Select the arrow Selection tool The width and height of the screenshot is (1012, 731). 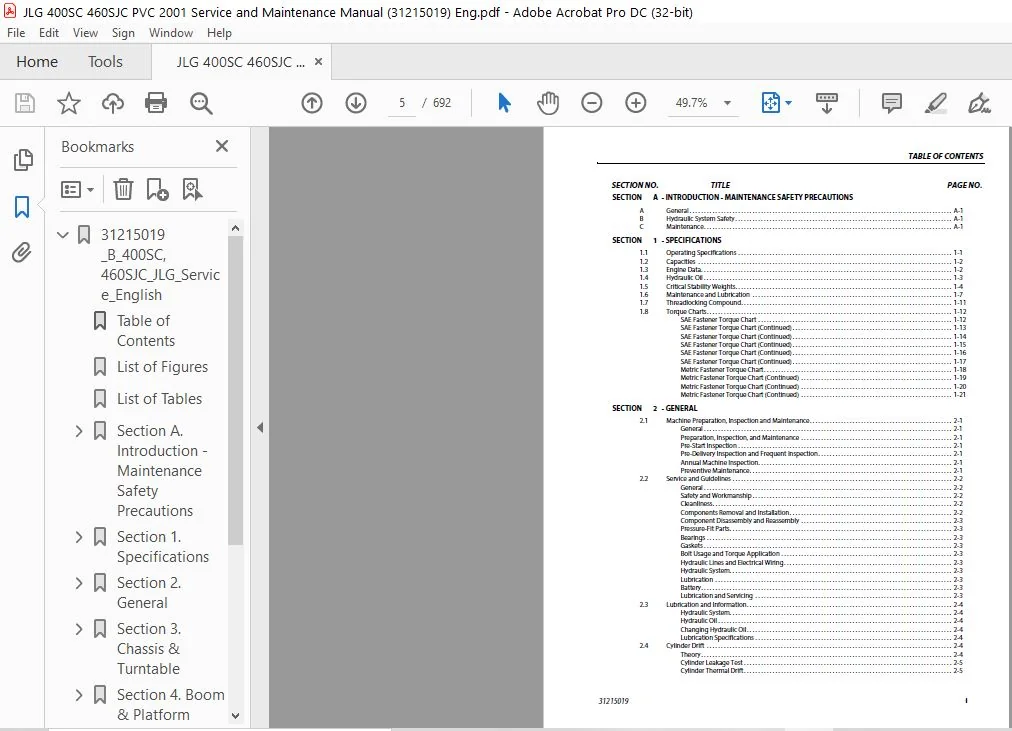(x=504, y=103)
